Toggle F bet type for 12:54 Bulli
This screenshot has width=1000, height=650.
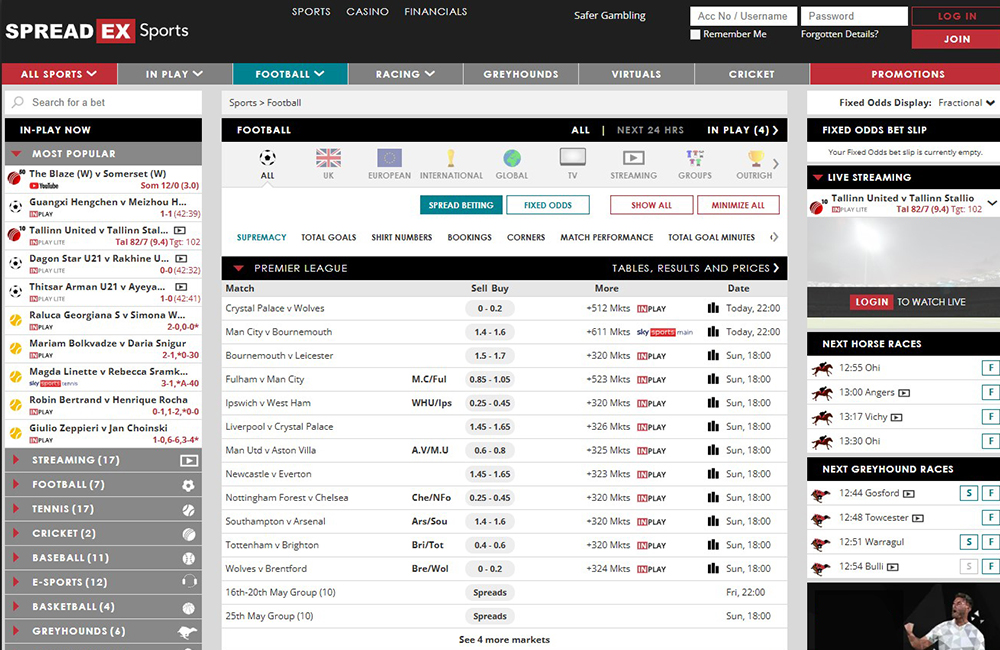[990, 566]
